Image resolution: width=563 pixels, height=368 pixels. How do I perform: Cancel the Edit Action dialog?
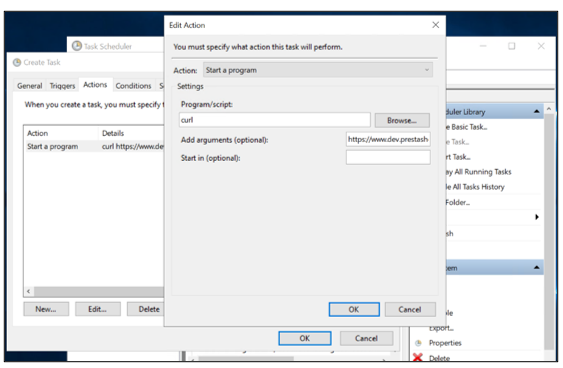(x=410, y=309)
